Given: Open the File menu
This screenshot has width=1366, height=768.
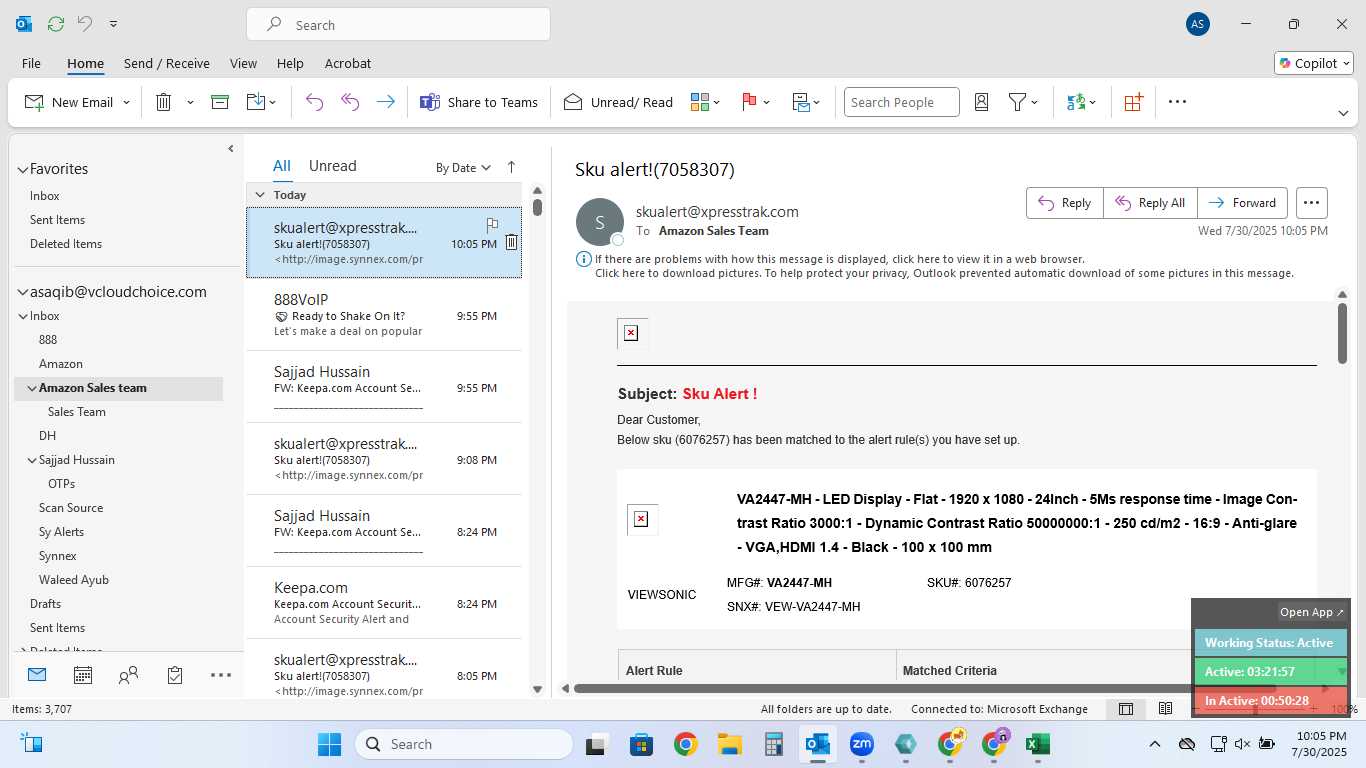Looking at the screenshot, I should point(31,63).
